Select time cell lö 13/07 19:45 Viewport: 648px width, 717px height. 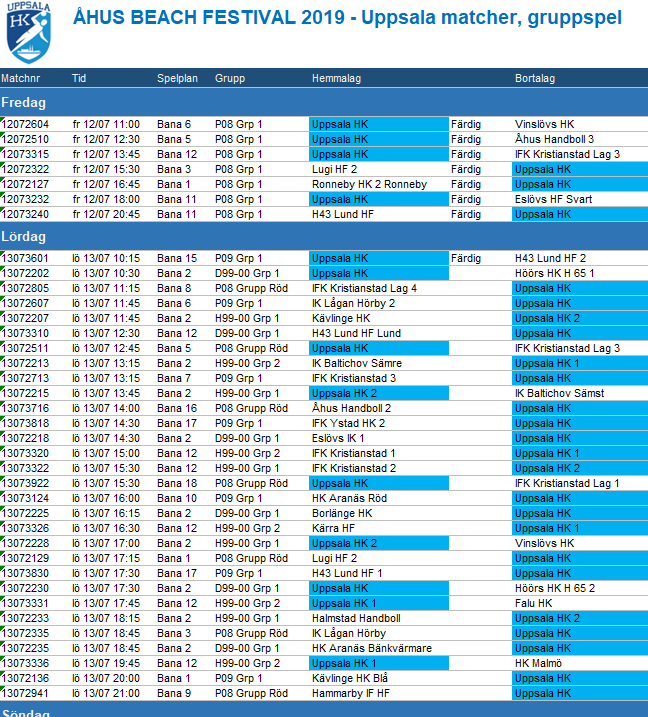click(106, 663)
